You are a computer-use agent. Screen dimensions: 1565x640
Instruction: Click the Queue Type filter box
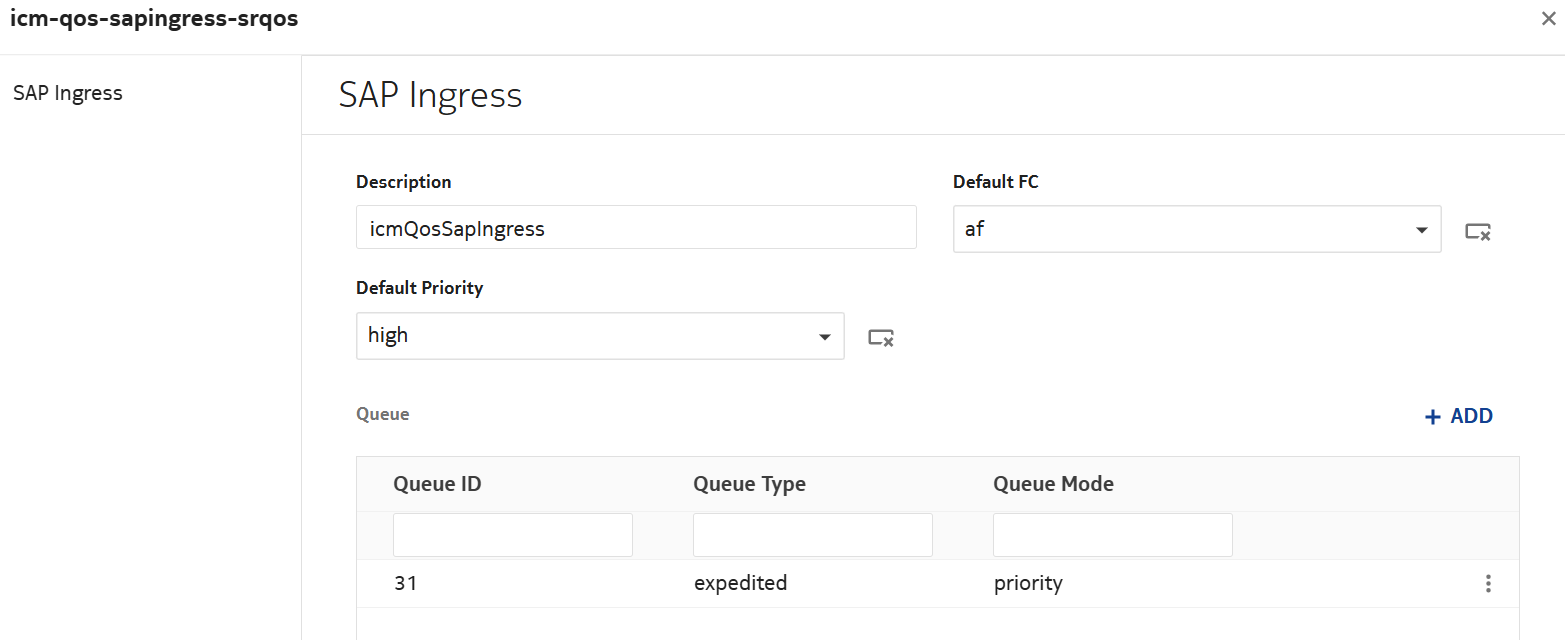812,535
